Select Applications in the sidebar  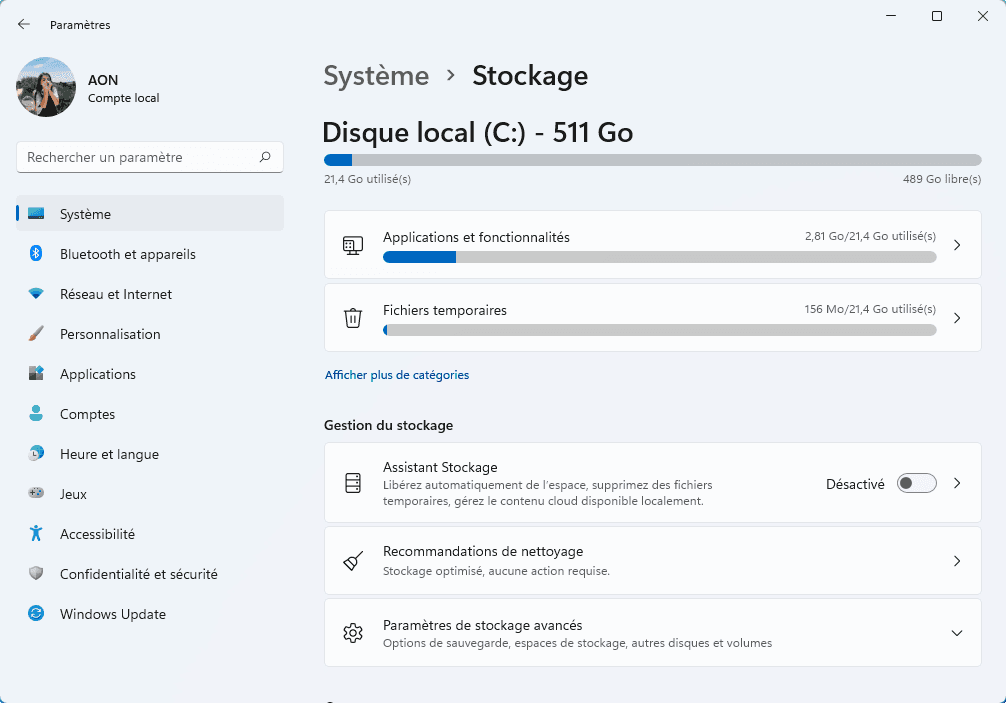98,374
